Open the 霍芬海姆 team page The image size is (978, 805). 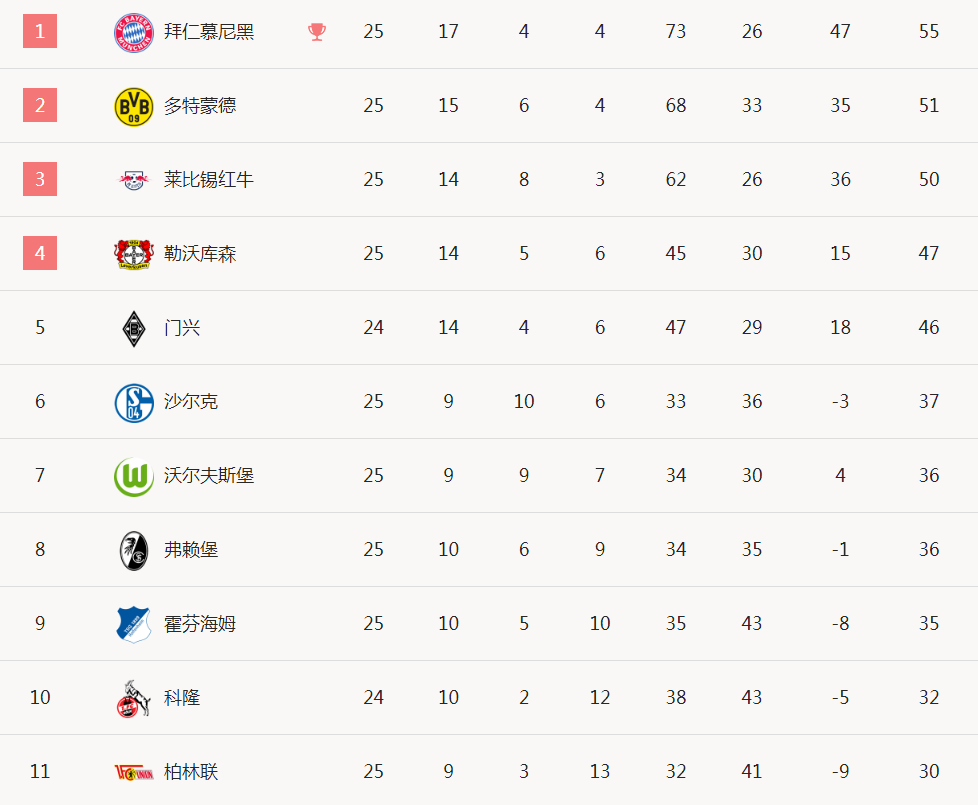[x=200, y=624]
